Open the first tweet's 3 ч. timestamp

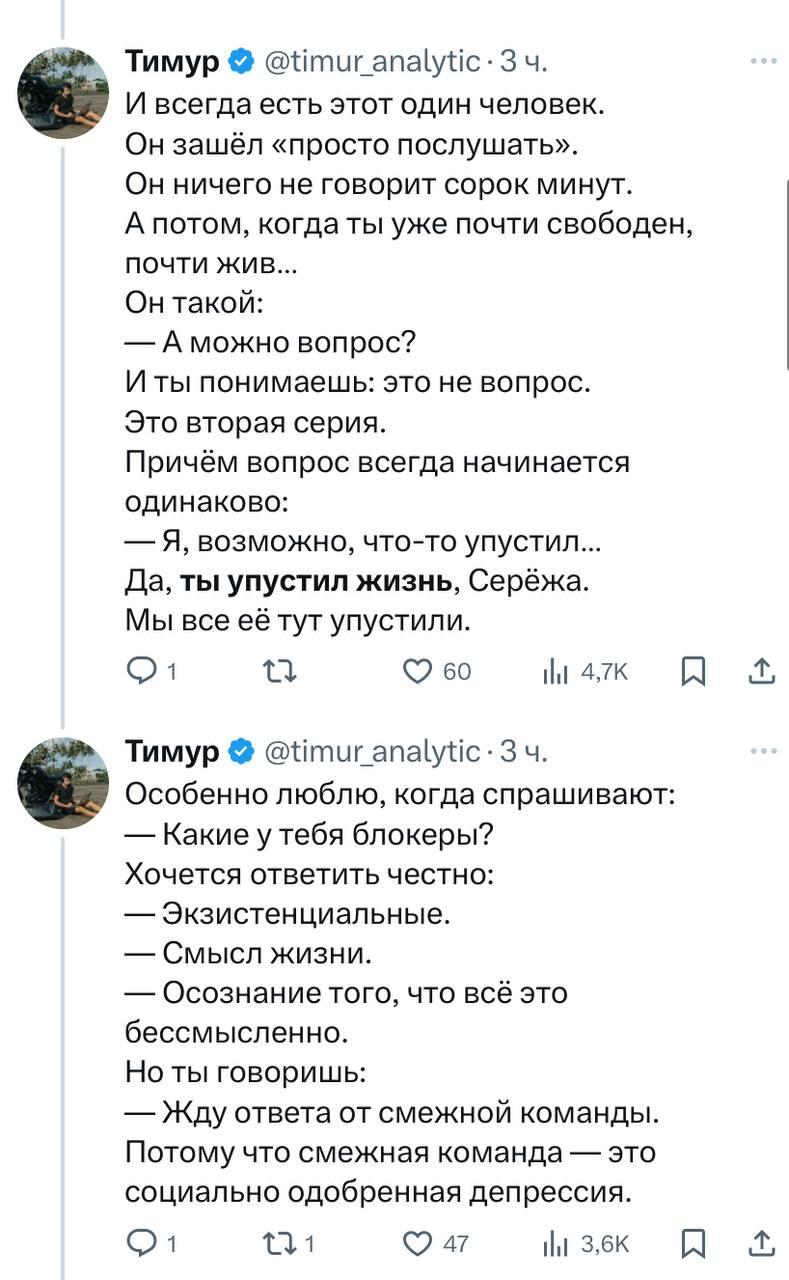coord(522,62)
